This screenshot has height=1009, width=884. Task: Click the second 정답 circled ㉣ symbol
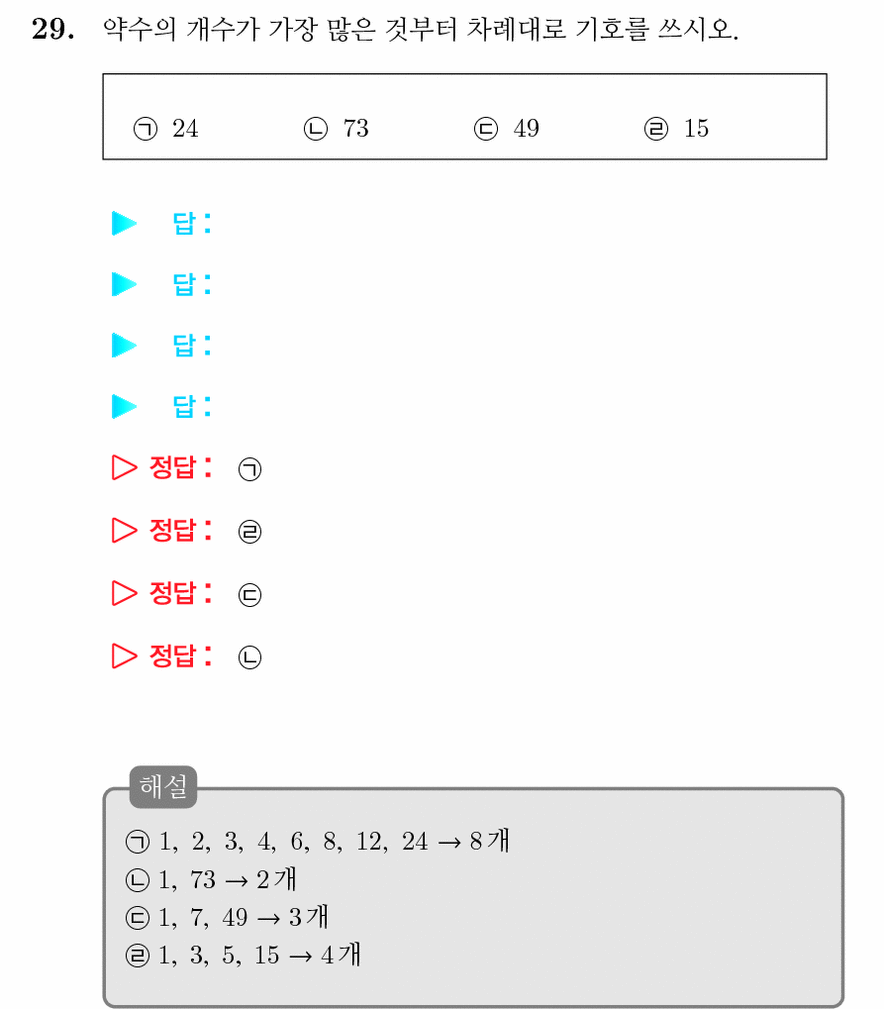[250, 532]
